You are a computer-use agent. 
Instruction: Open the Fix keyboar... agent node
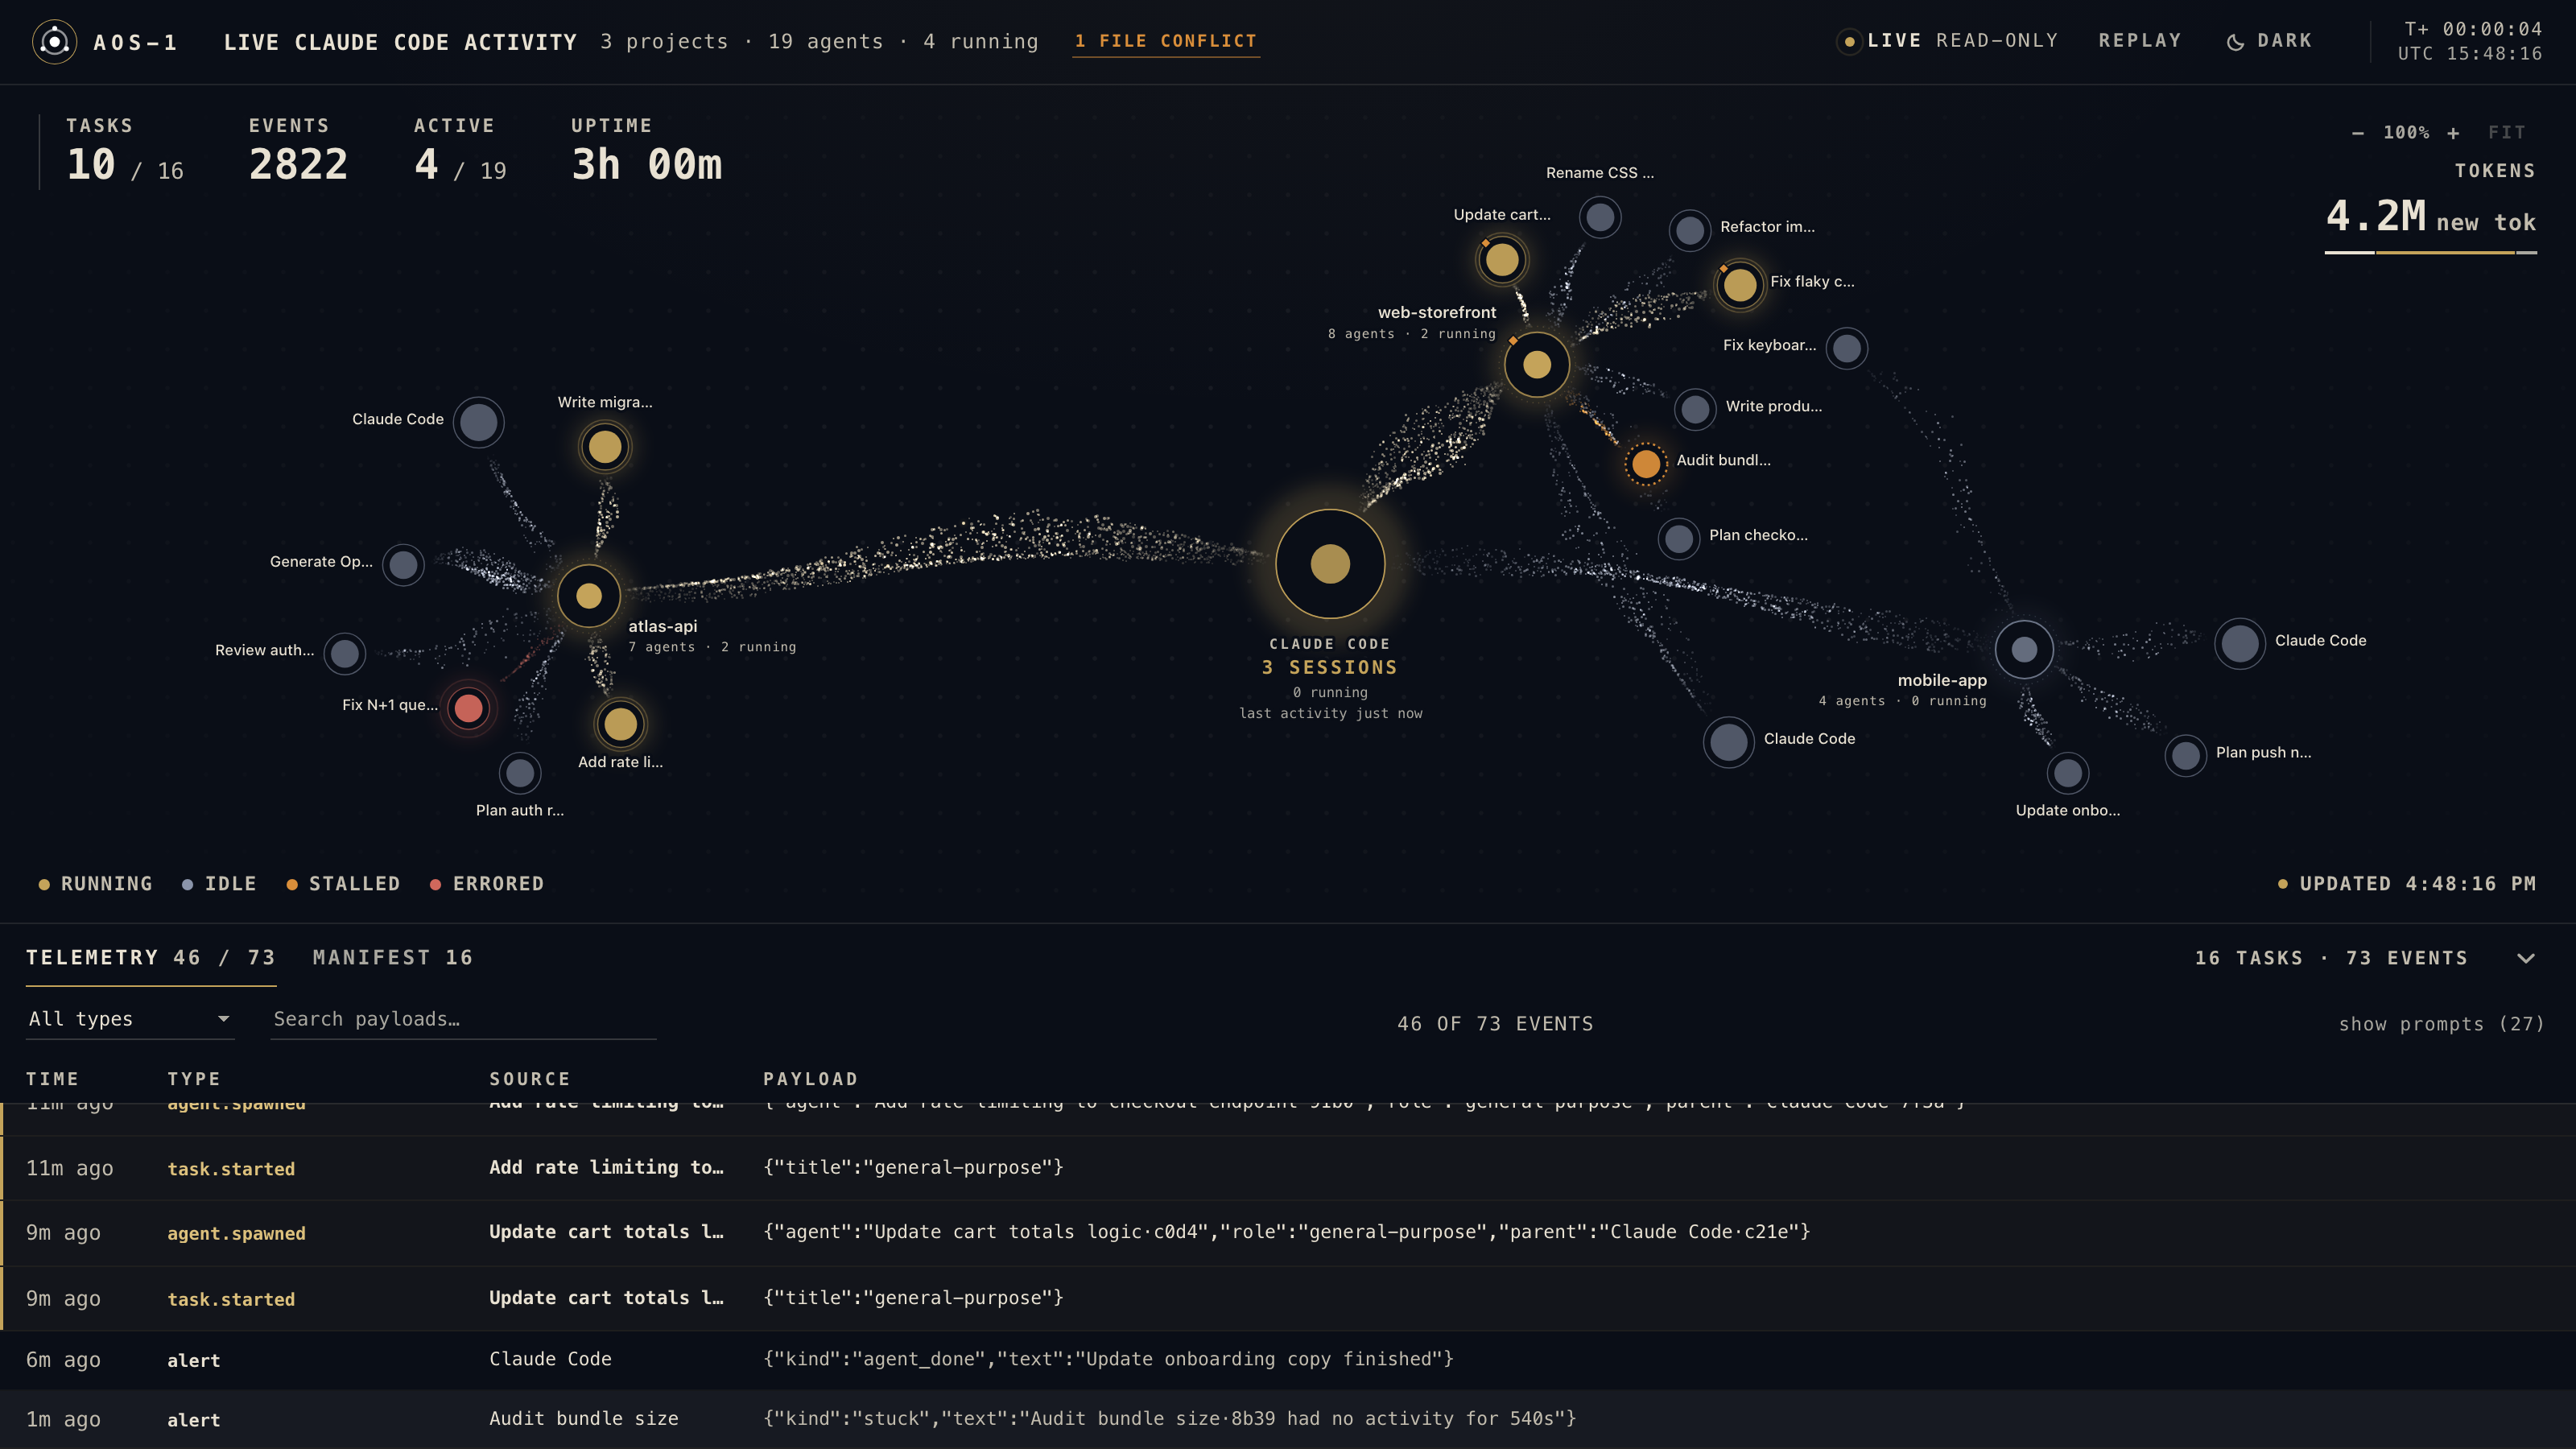tap(1847, 349)
